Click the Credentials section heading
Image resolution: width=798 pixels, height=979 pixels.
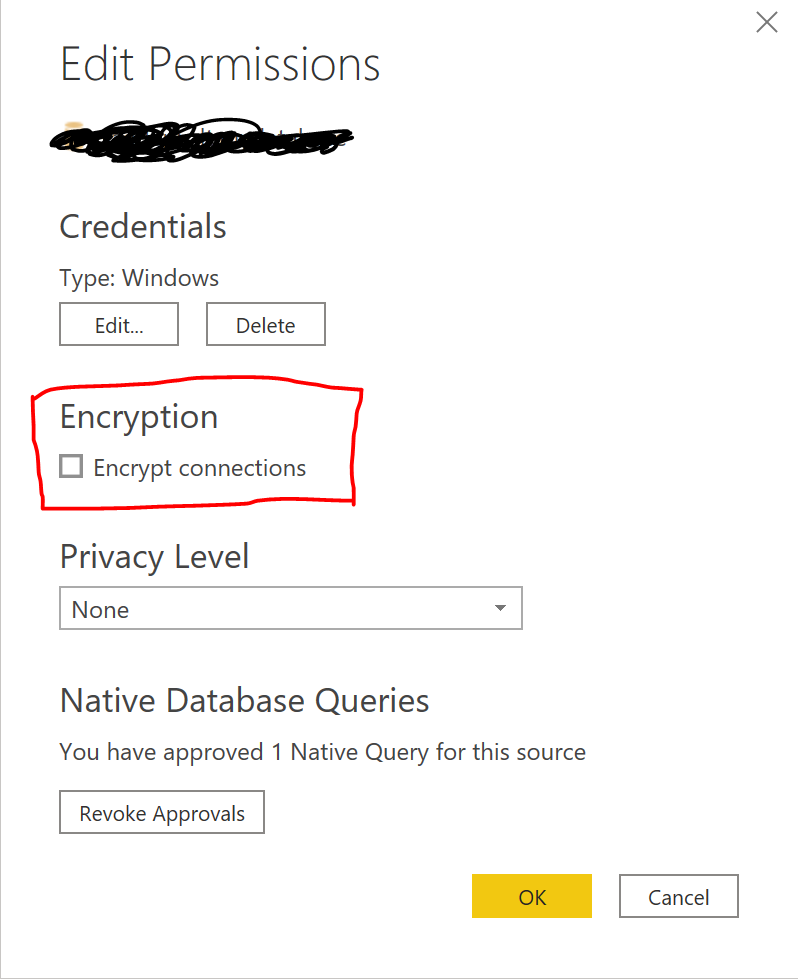tap(143, 226)
